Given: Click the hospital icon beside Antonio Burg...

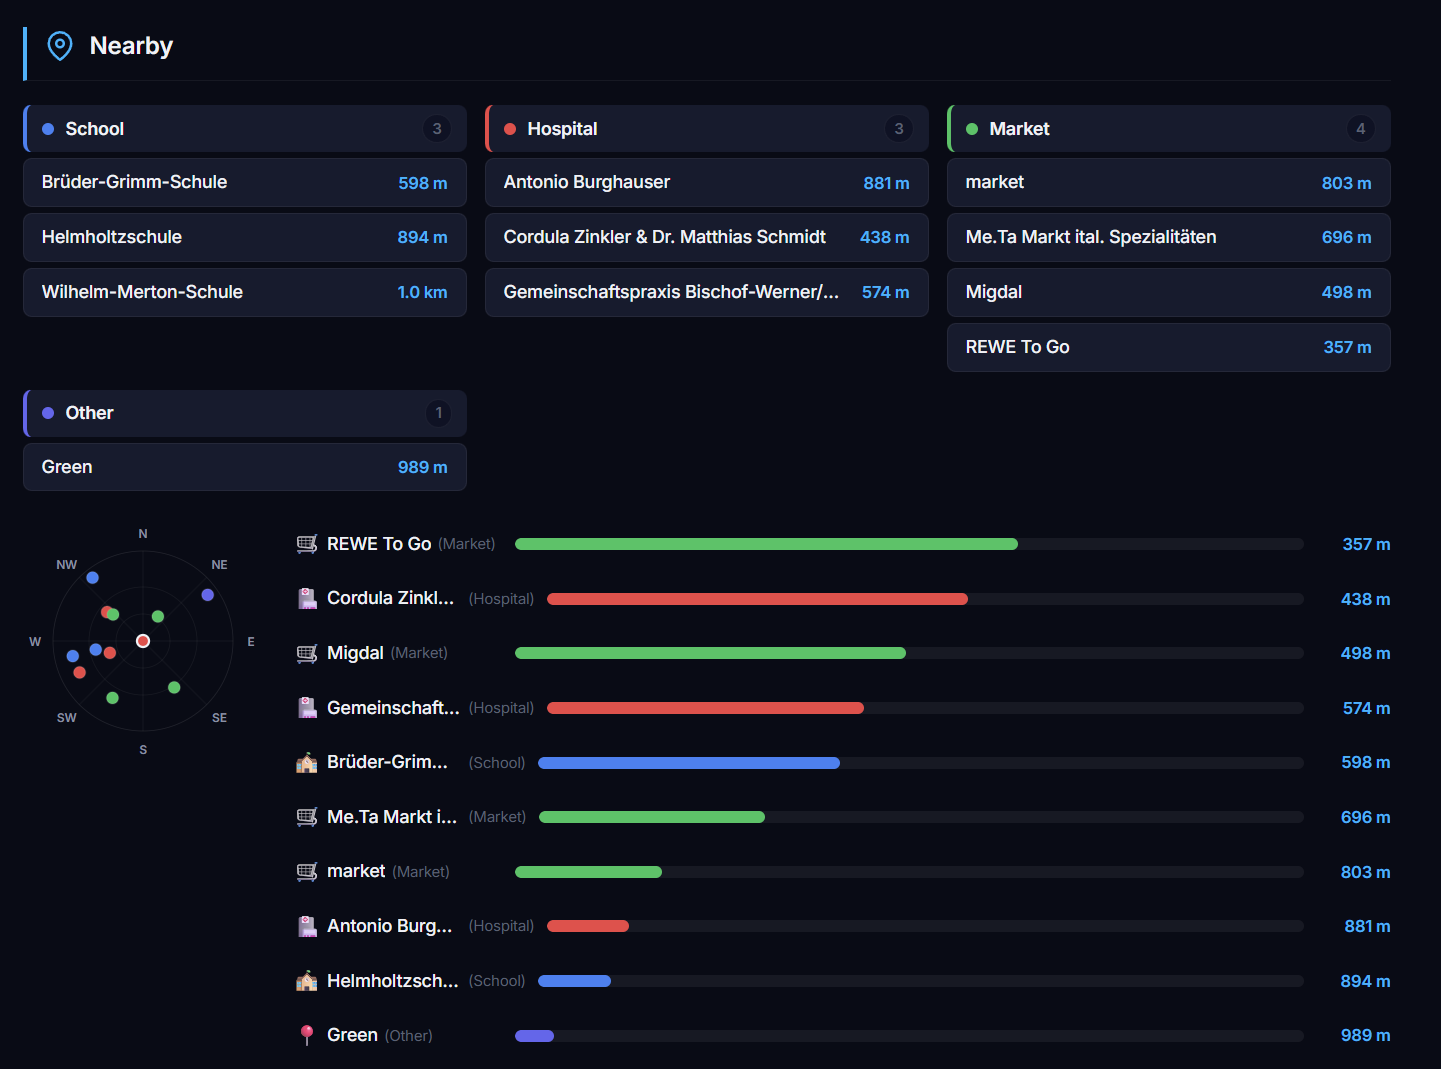Looking at the screenshot, I should (307, 926).
